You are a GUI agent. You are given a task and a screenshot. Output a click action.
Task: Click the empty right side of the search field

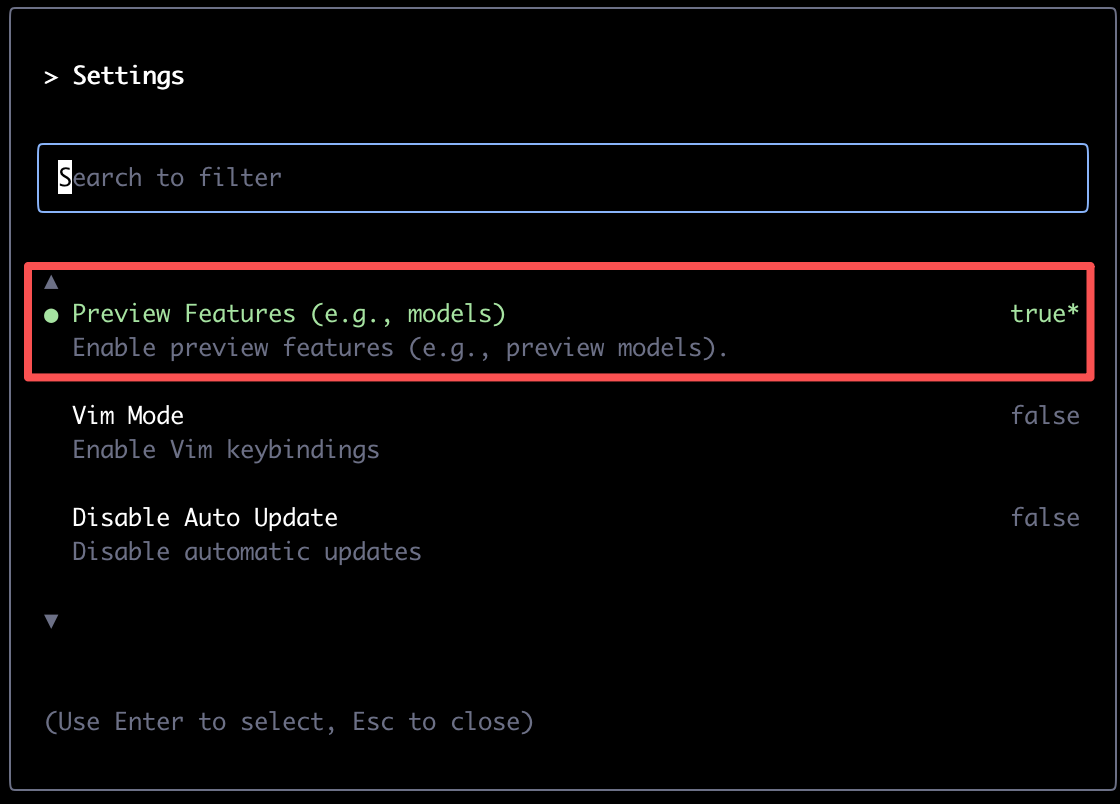786,178
